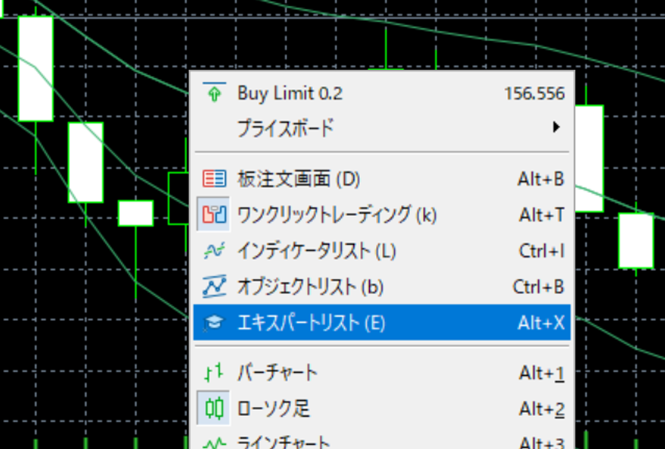665x449 pixels.
Task: Open the プライスボード submenu
Action: [x=285, y=128]
